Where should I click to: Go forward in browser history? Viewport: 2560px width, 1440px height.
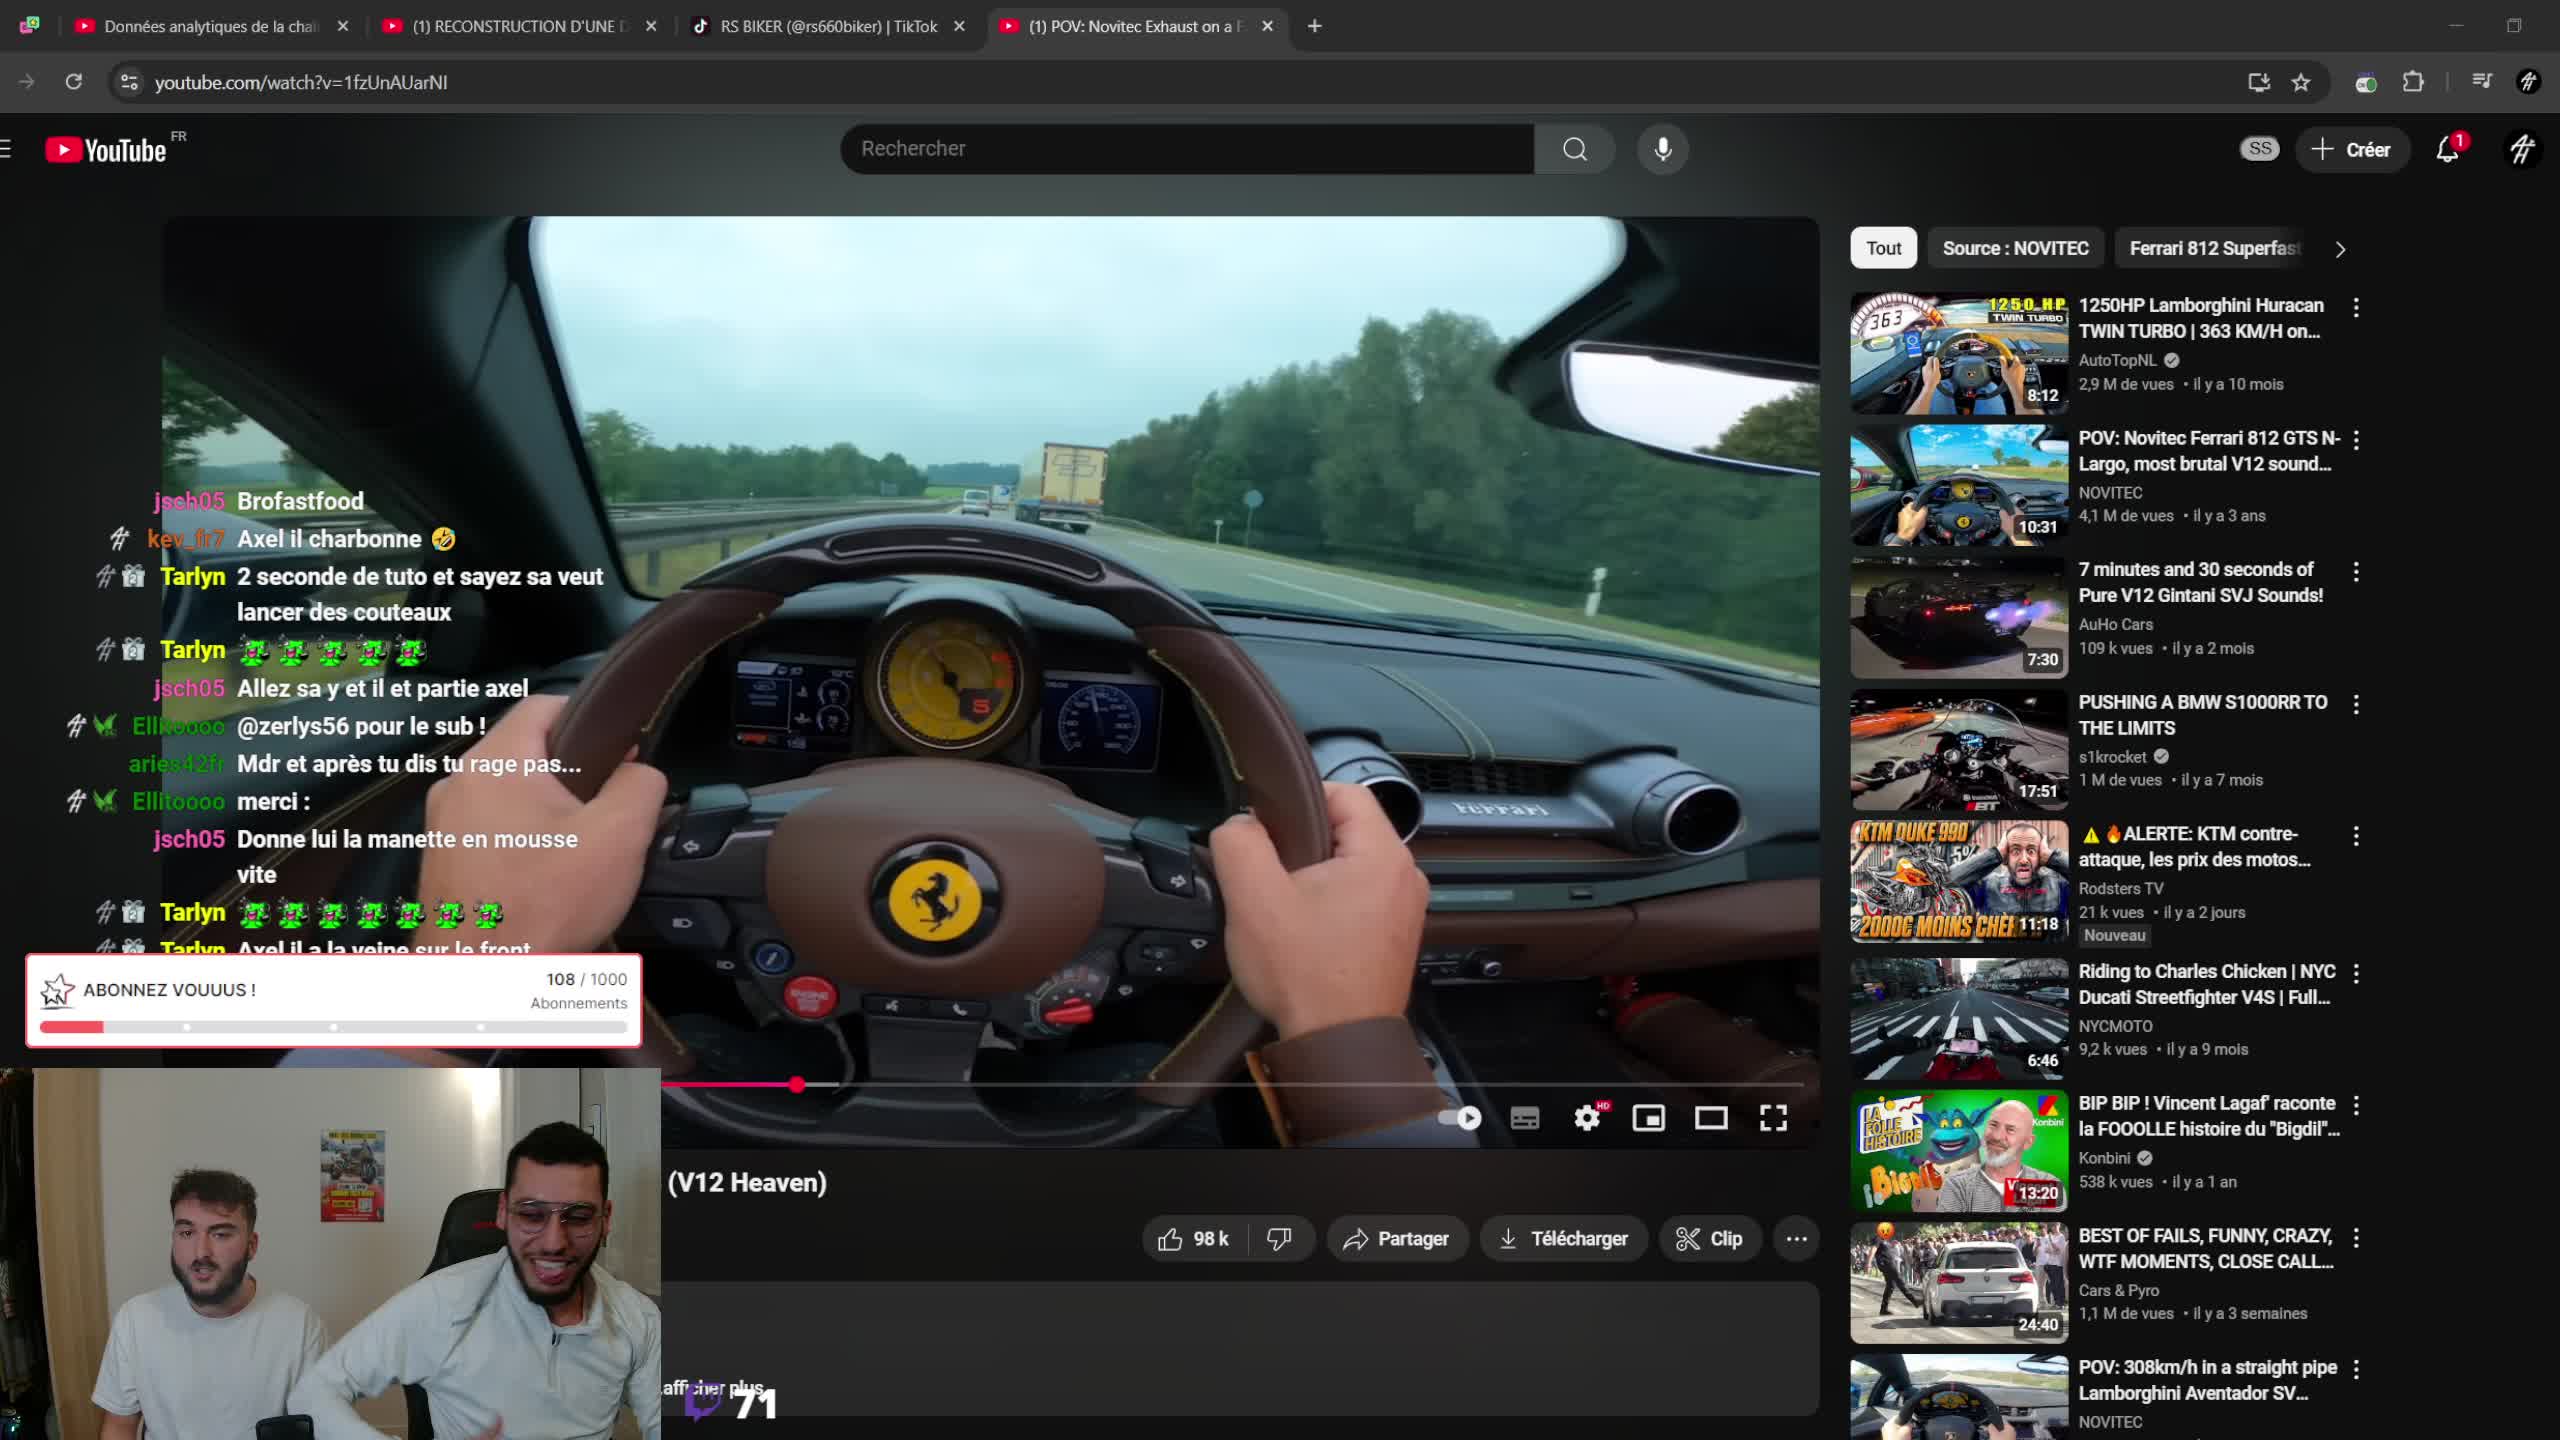click(27, 82)
